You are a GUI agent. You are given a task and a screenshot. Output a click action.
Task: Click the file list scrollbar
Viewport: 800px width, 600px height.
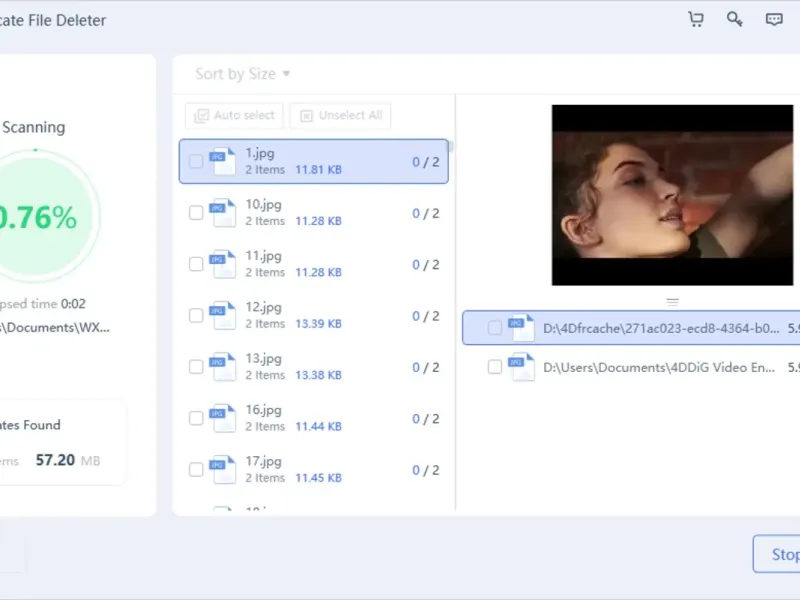451,146
